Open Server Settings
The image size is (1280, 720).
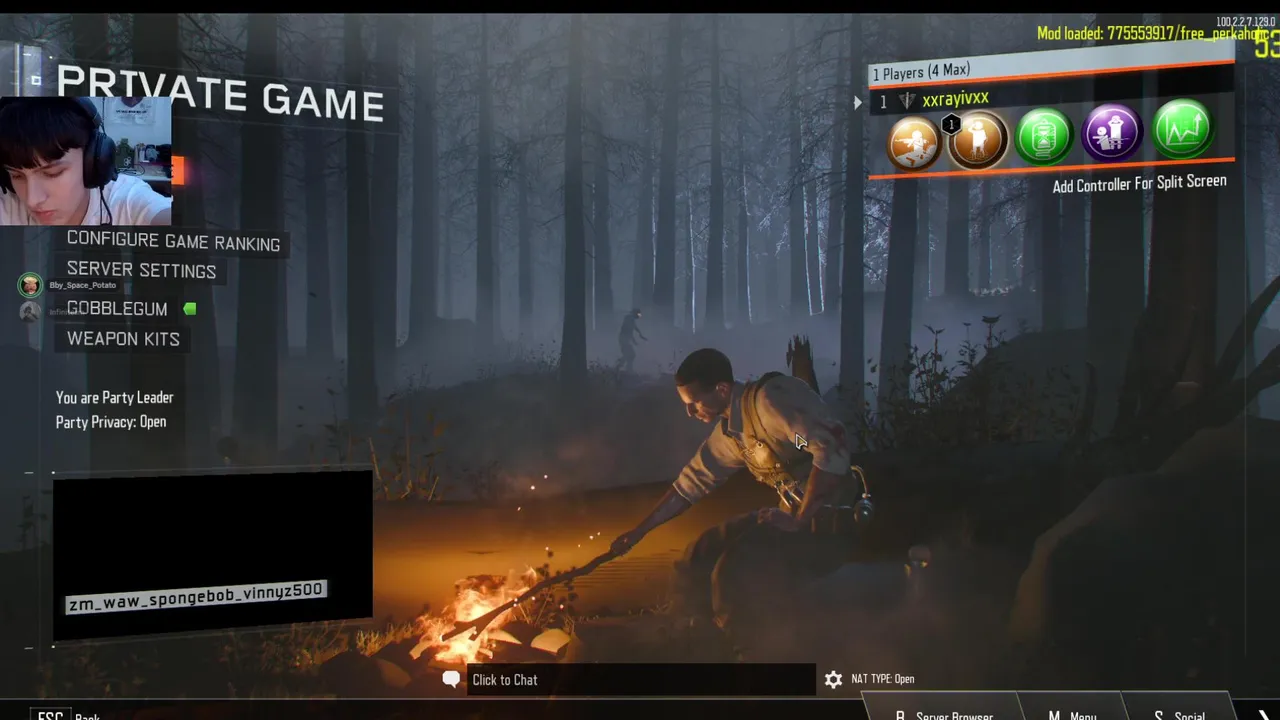[141, 270]
